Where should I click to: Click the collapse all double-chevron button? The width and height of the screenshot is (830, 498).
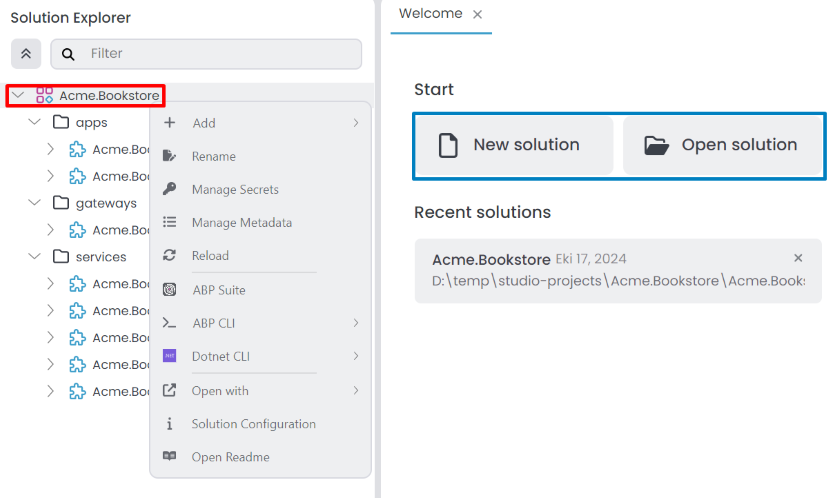(25, 54)
